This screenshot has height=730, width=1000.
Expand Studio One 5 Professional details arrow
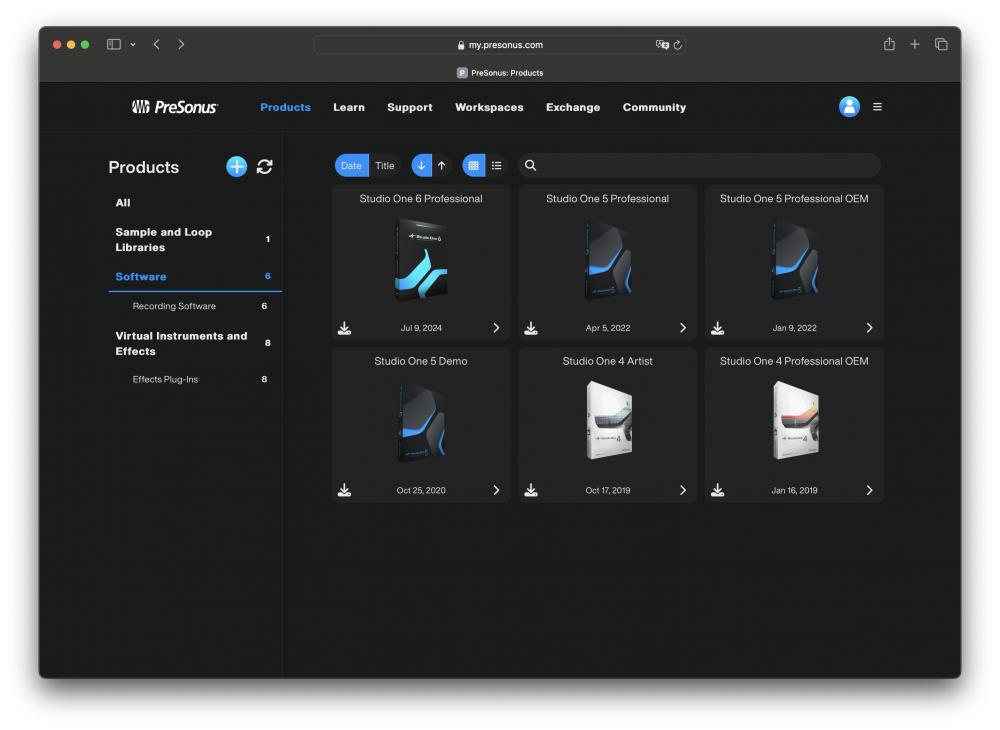coord(683,328)
